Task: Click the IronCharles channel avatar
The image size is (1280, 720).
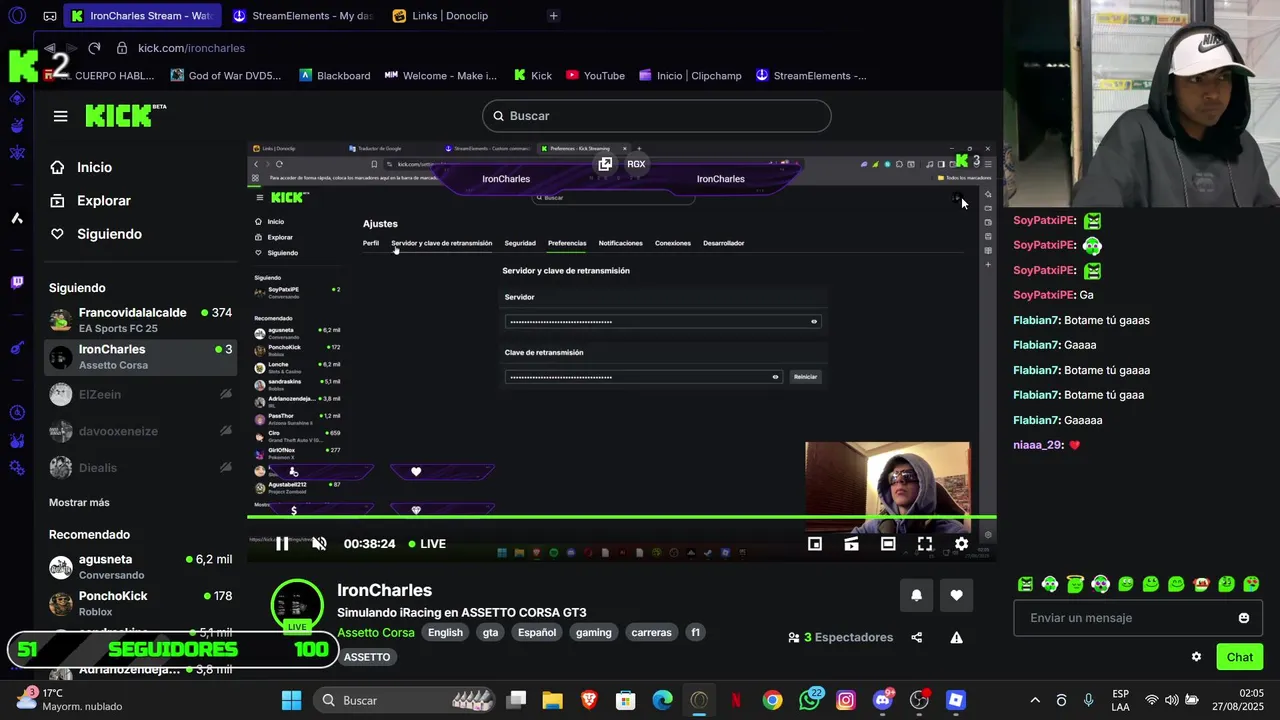Action: (x=297, y=605)
